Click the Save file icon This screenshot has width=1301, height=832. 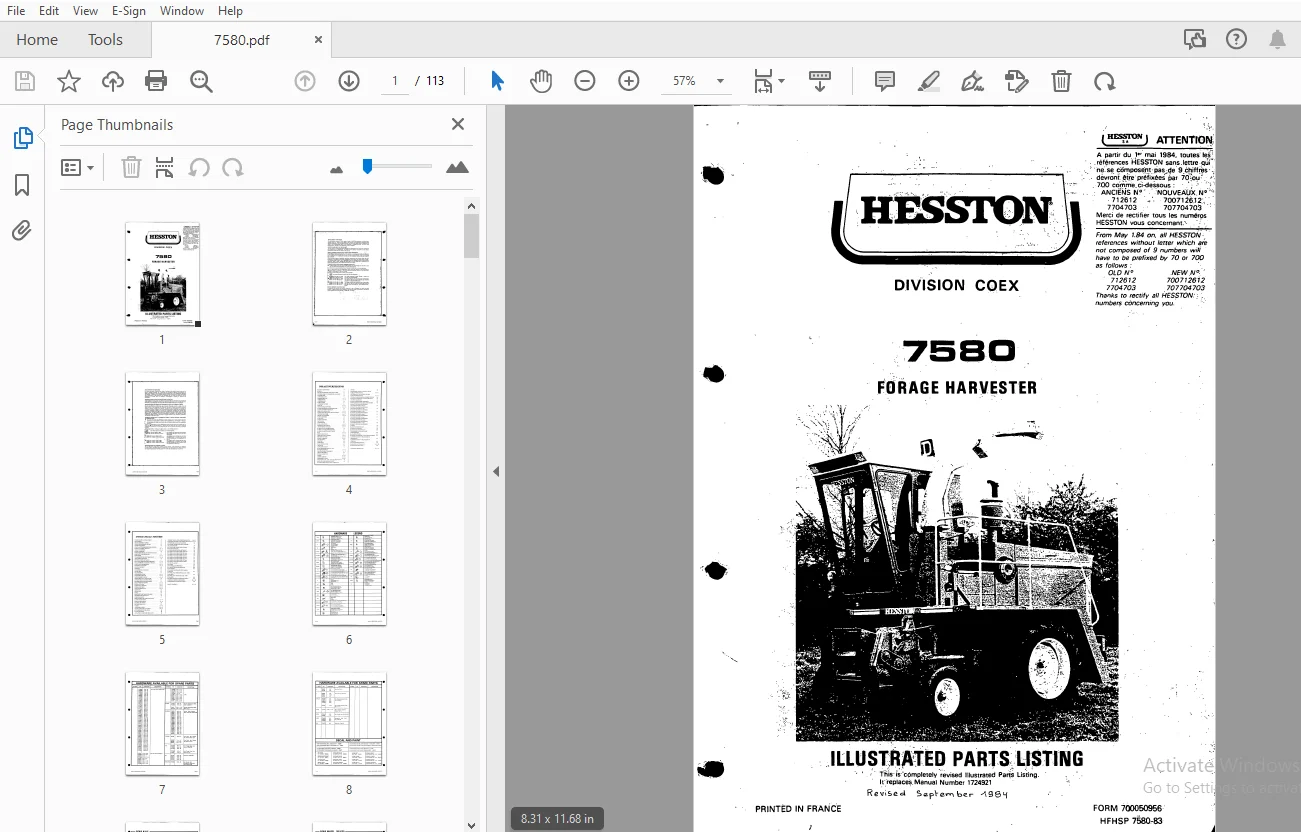click(25, 81)
